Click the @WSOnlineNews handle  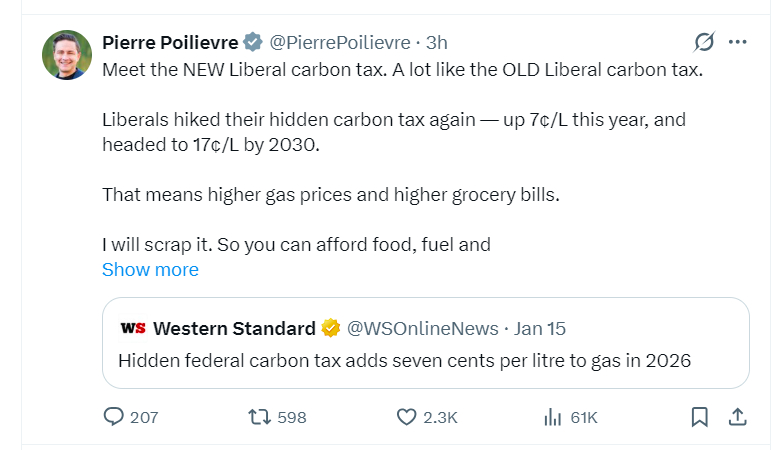(x=422, y=328)
